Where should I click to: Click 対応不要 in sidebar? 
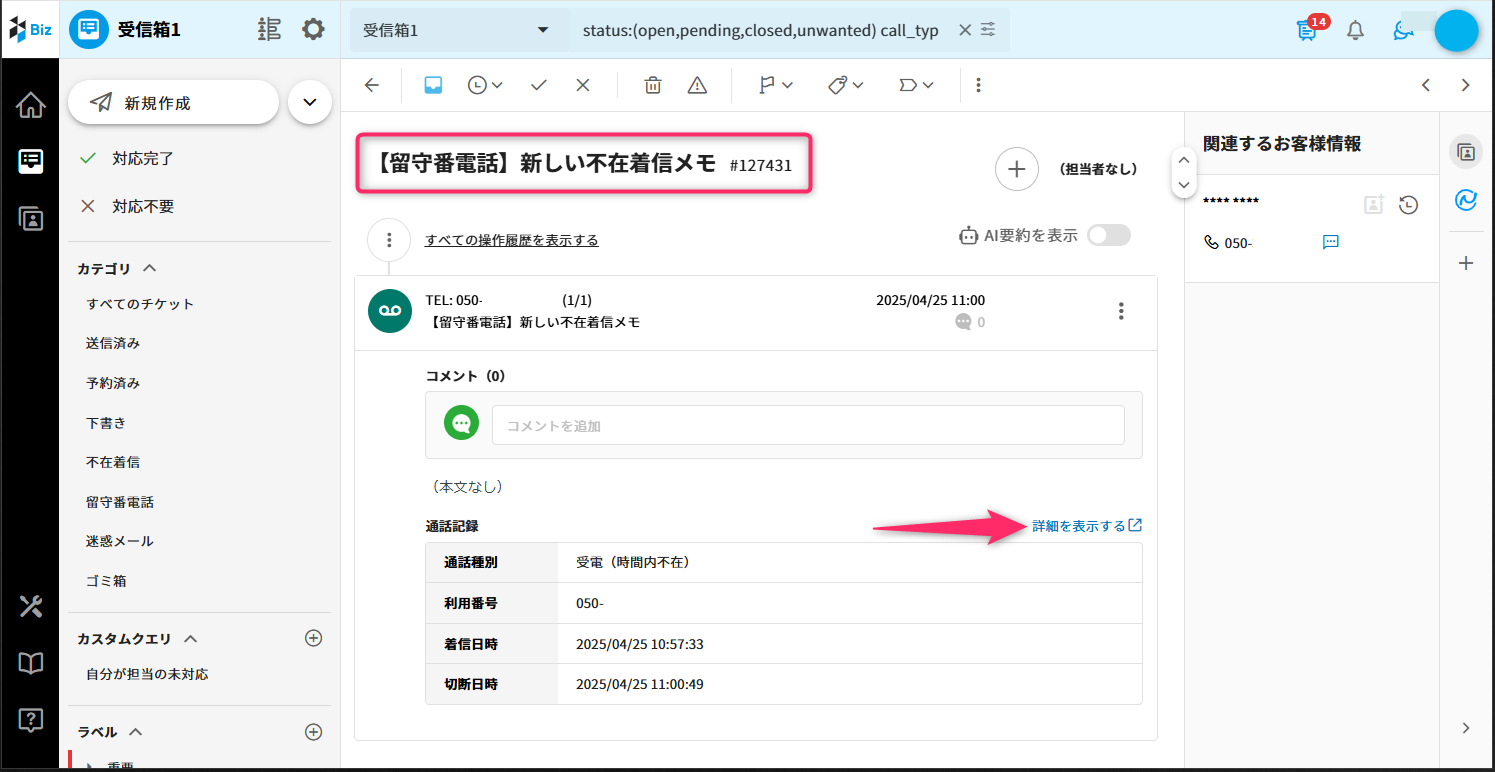click(143, 206)
